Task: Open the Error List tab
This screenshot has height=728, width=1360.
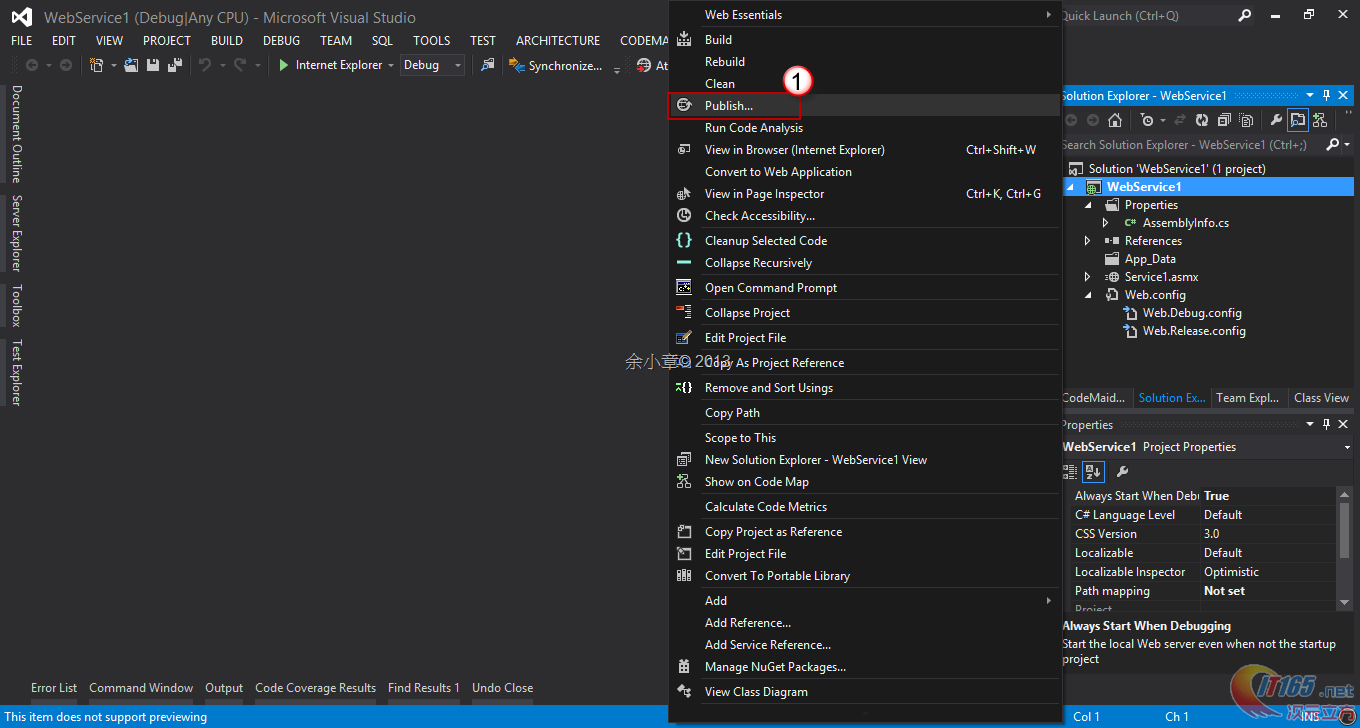Action: [54, 688]
